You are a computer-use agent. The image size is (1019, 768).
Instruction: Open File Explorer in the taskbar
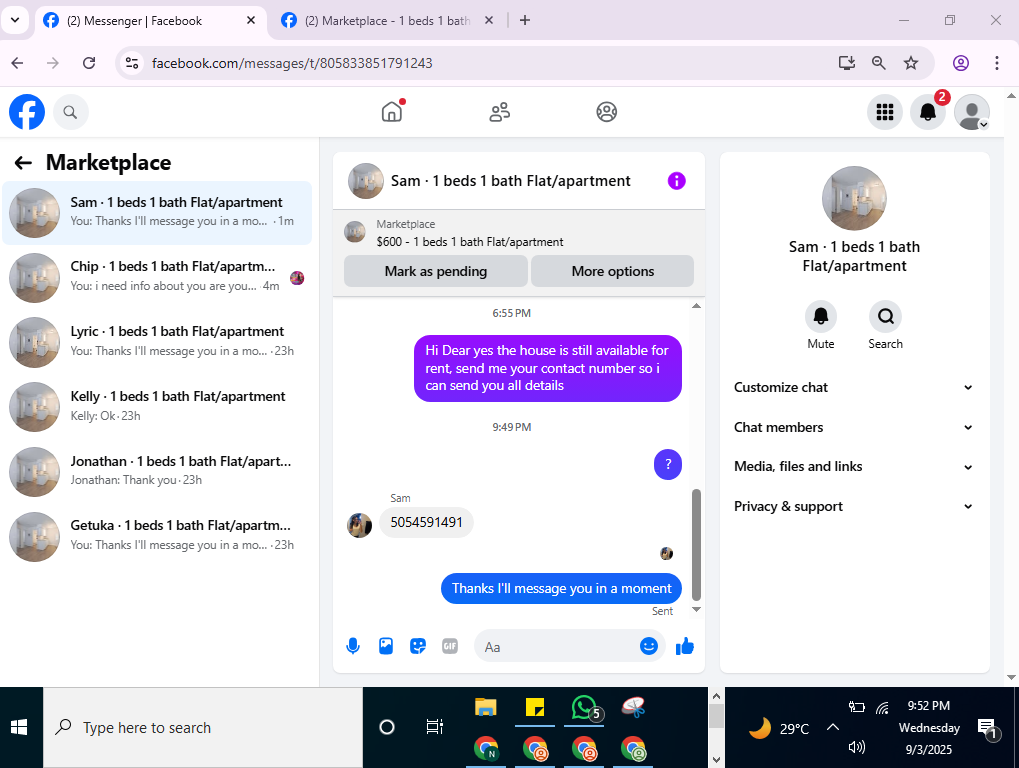[486, 708]
